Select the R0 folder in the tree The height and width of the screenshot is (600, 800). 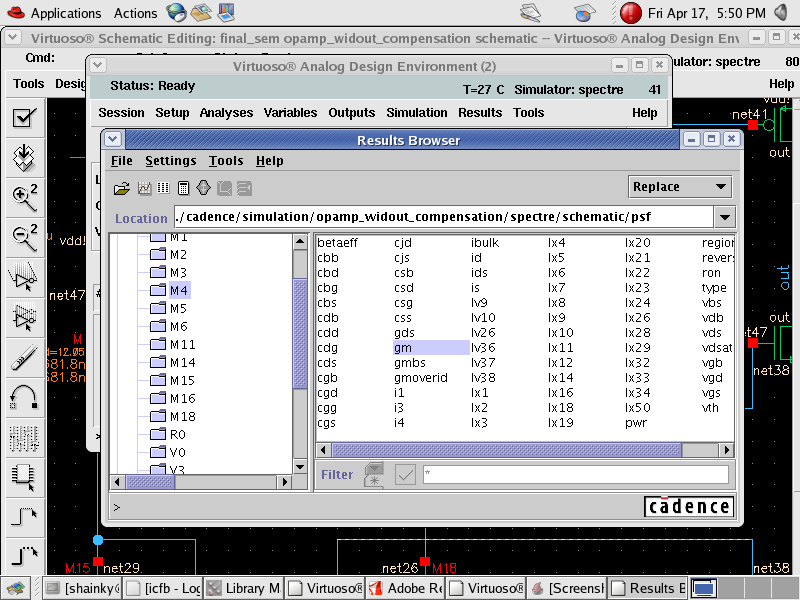point(168,434)
